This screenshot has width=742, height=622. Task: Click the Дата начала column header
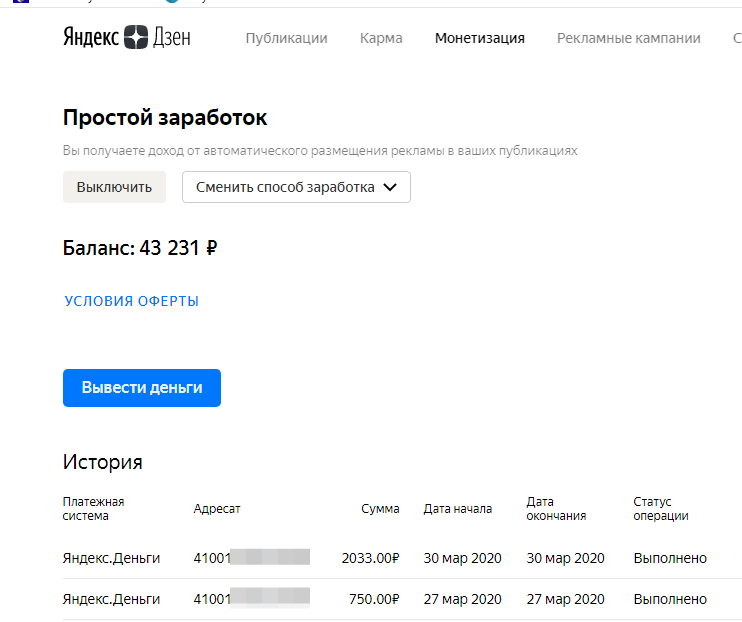(458, 509)
